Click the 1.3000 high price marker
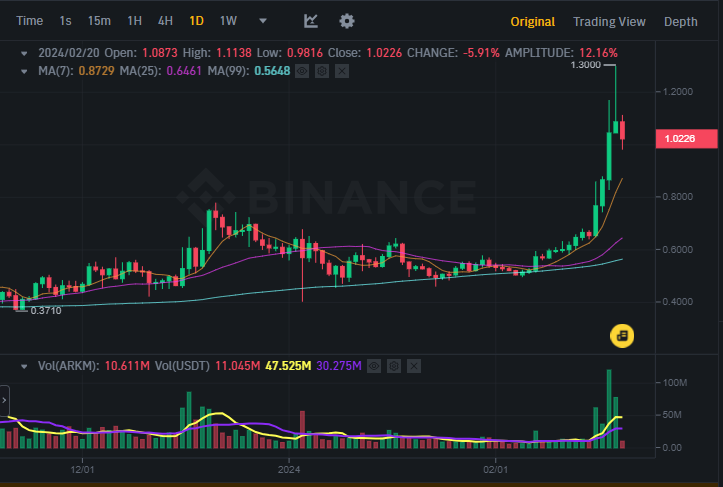 tap(586, 65)
